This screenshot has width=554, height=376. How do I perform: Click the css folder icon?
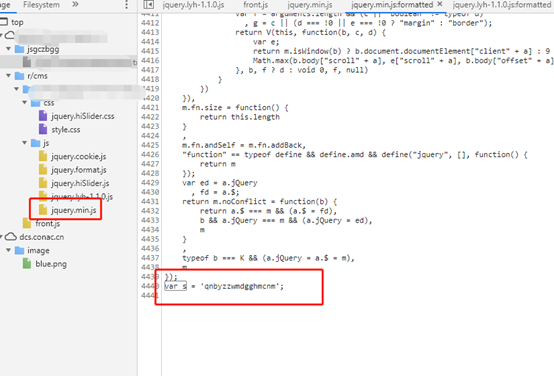pyautogui.click(x=35, y=103)
